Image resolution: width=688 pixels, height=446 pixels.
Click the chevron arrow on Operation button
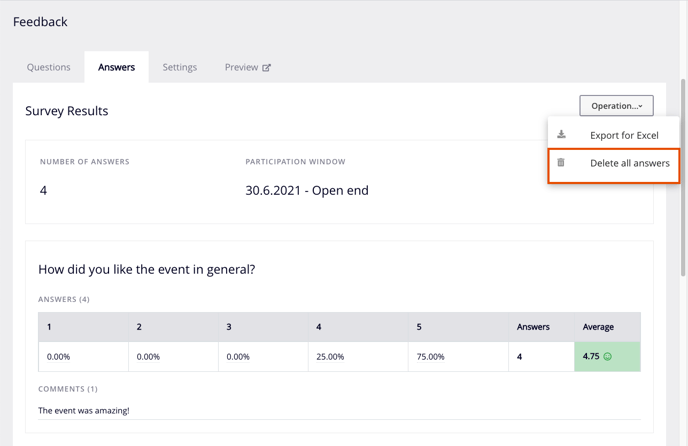tap(640, 106)
